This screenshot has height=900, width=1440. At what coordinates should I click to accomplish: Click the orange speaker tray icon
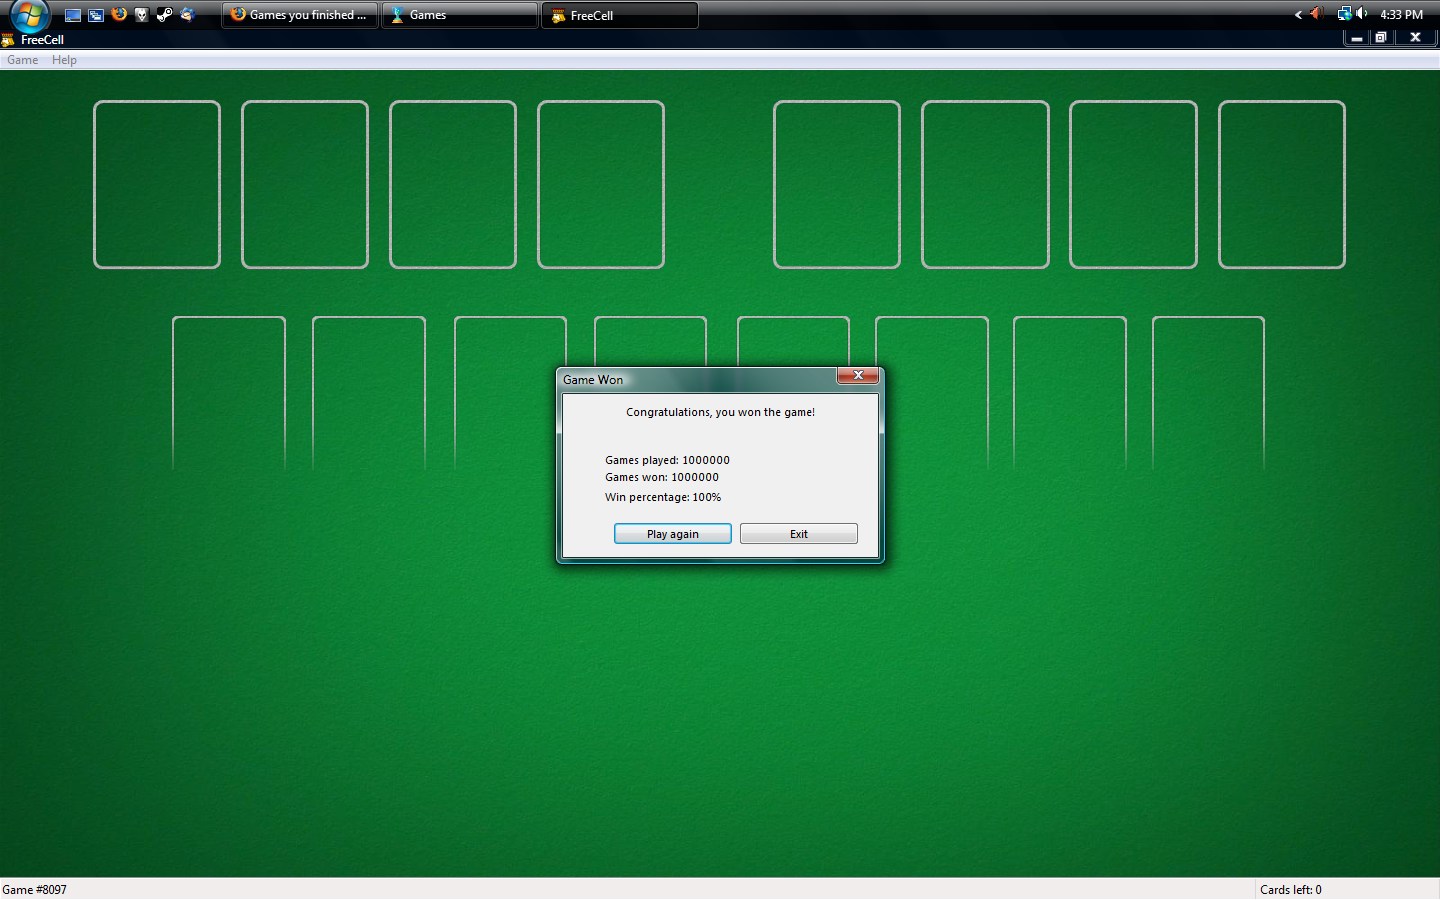[1316, 14]
